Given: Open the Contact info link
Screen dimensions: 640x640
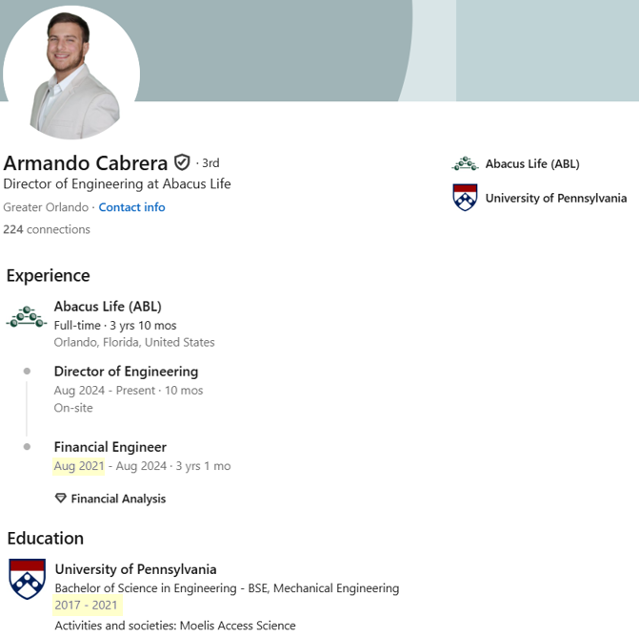Looking at the screenshot, I should 132,207.
